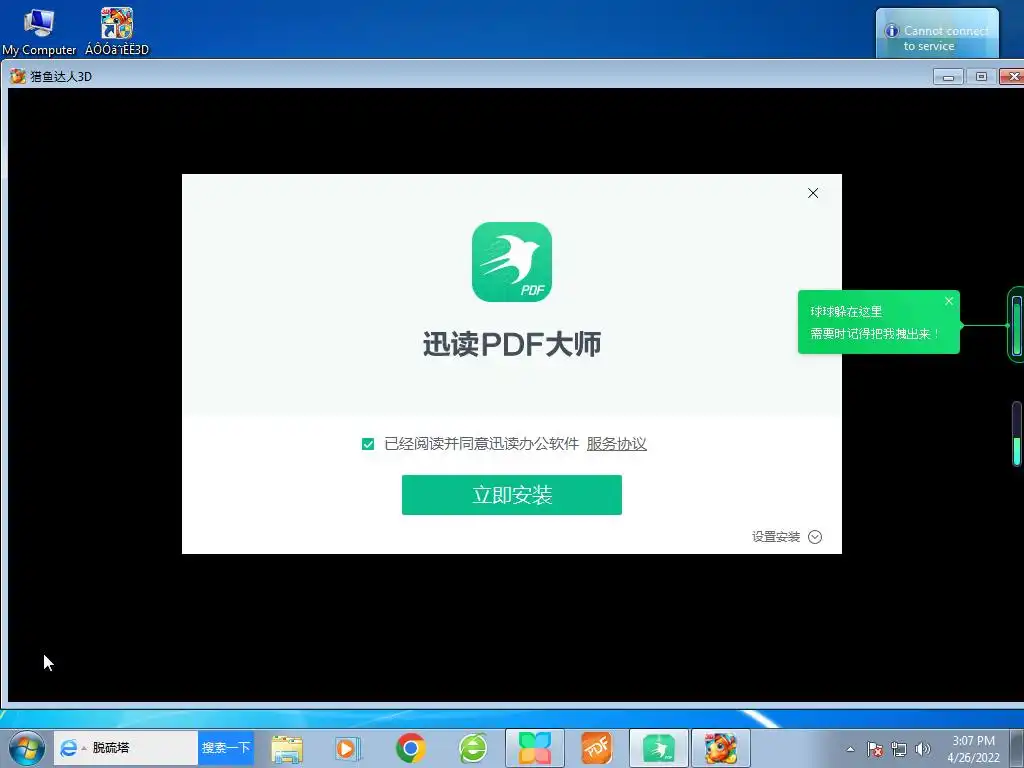Click the info icon in the service notification
This screenshot has width=1024, height=768.
tap(891, 31)
